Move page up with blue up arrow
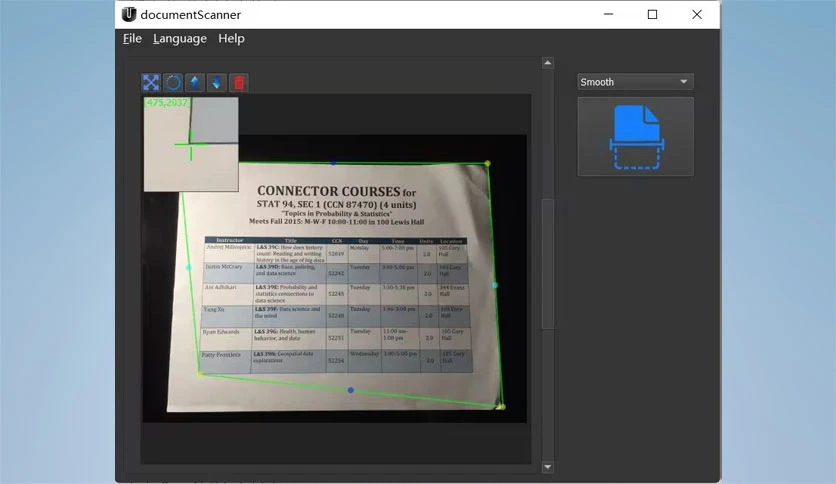The width and height of the screenshot is (836, 484). coord(195,83)
